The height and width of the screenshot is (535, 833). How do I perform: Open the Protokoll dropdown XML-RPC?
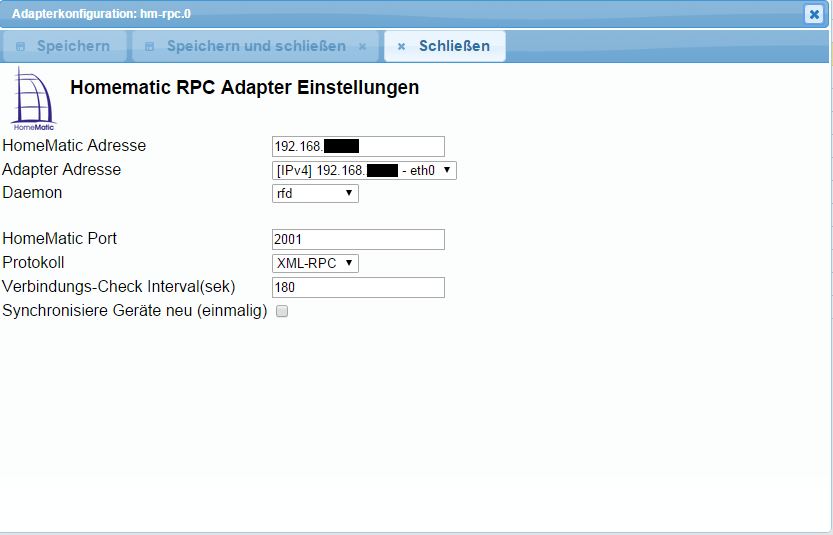point(315,263)
